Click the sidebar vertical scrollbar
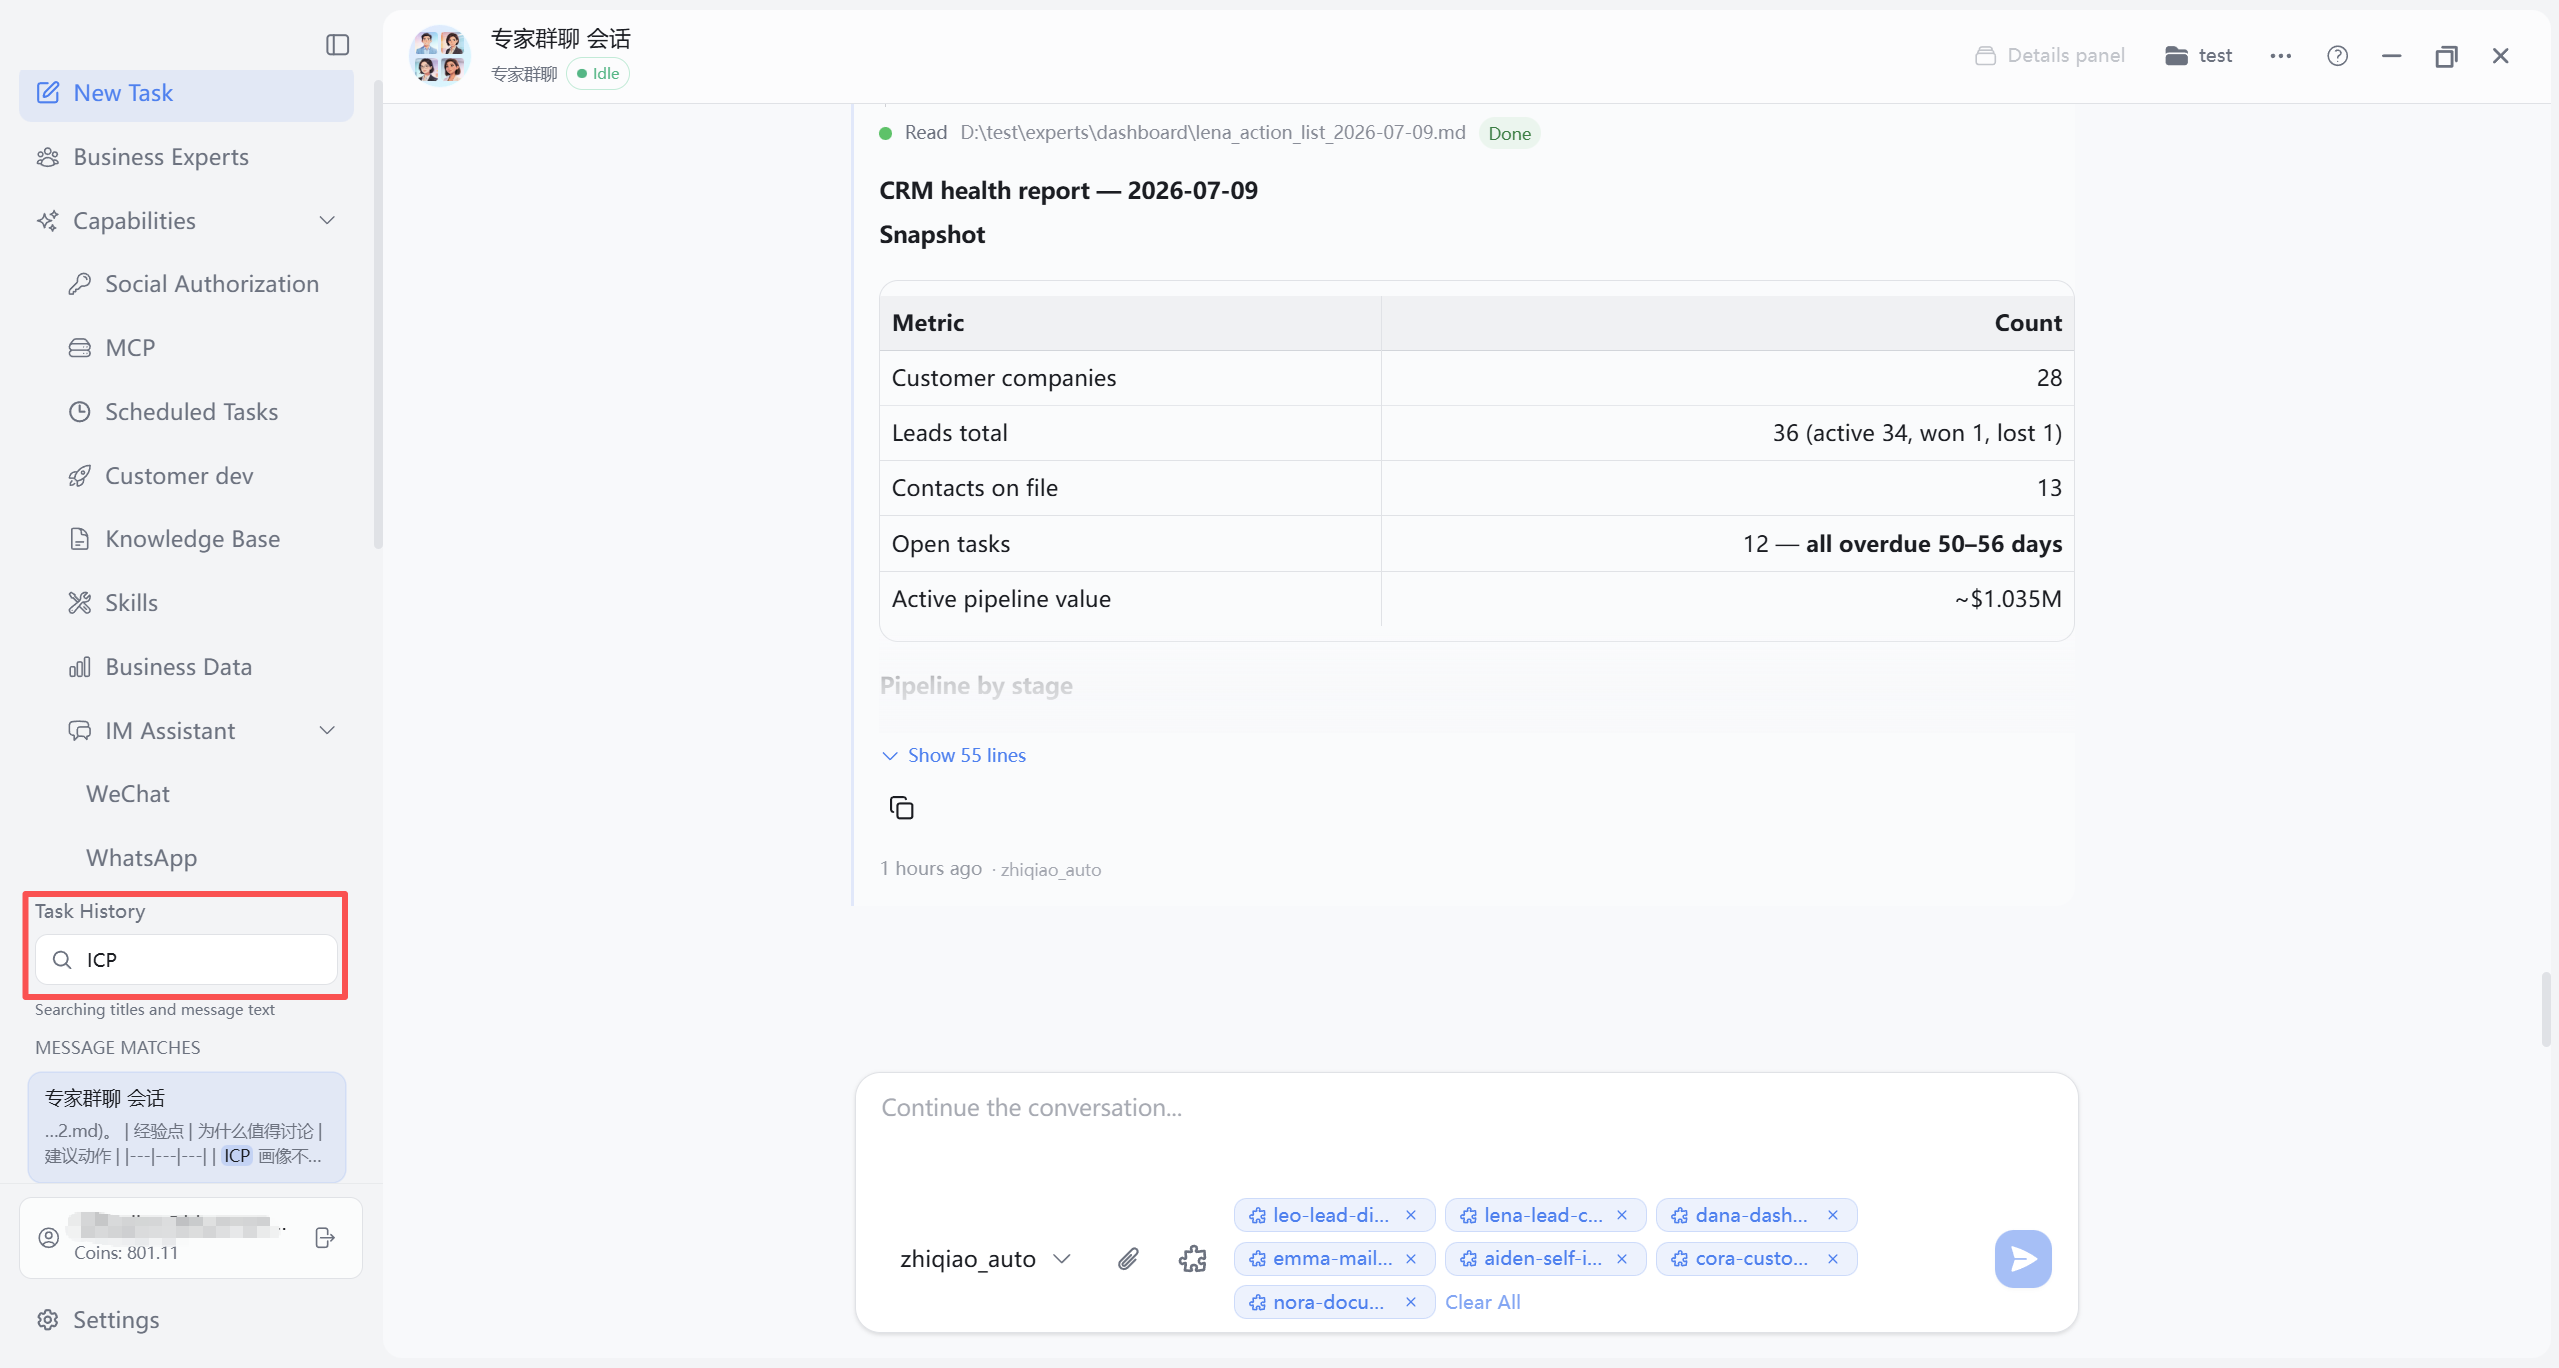The width and height of the screenshot is (2559, 1368). (377, 315)
